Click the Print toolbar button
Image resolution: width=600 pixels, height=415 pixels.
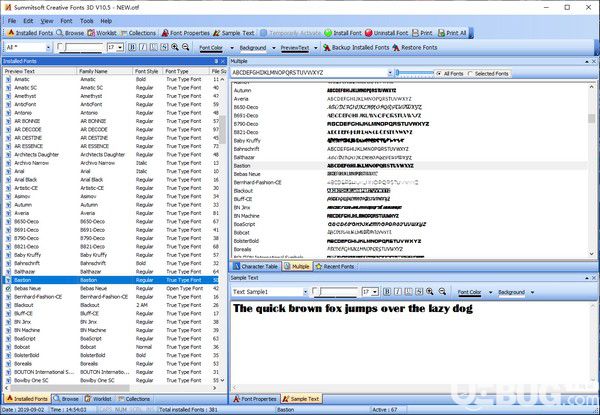point(422,33)
